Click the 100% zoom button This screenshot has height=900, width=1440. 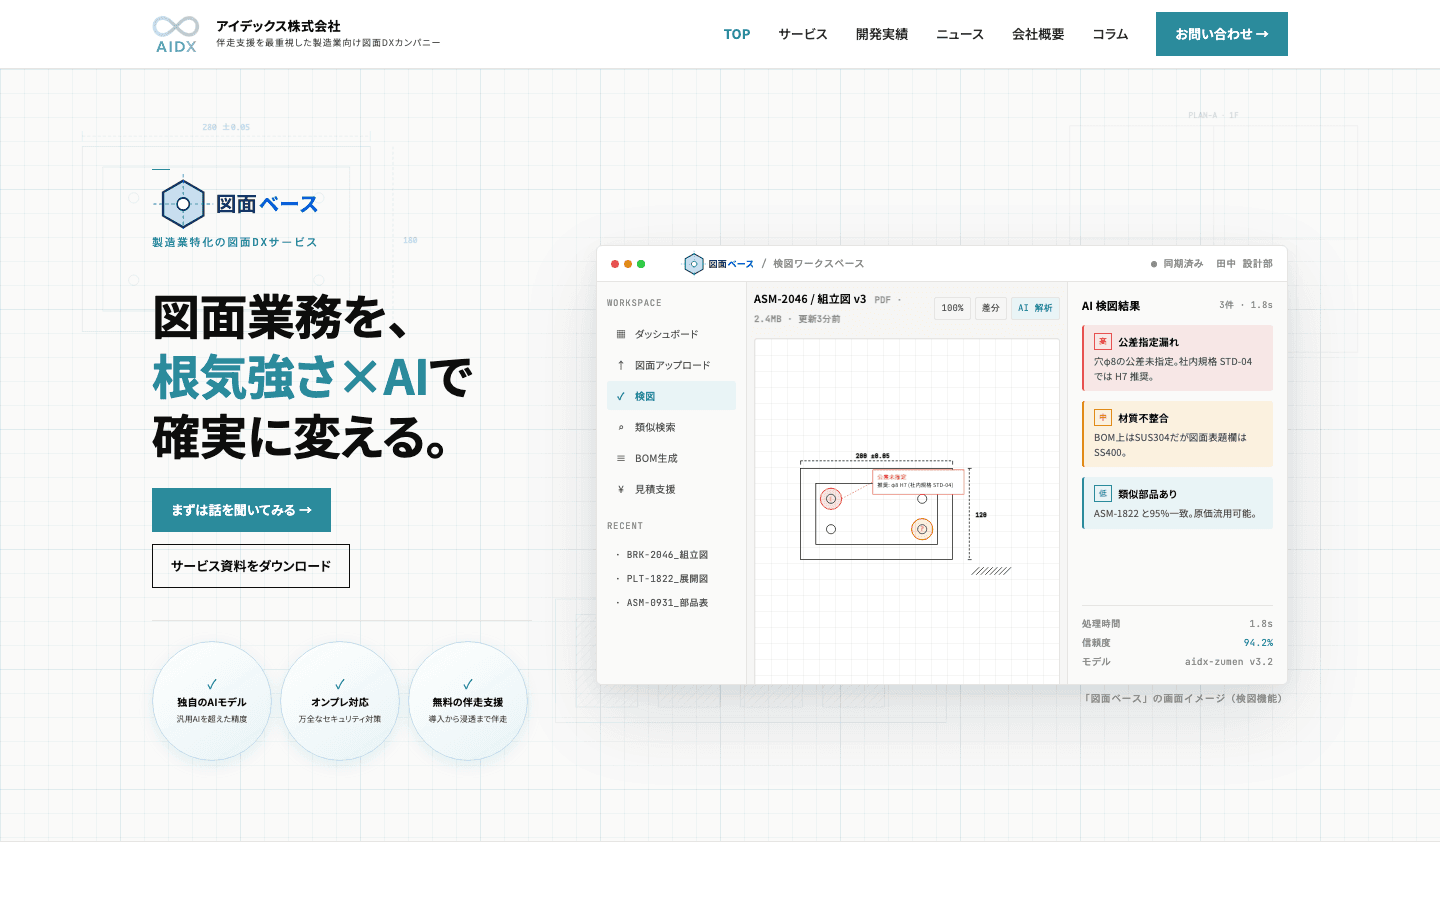pos(952,308)
